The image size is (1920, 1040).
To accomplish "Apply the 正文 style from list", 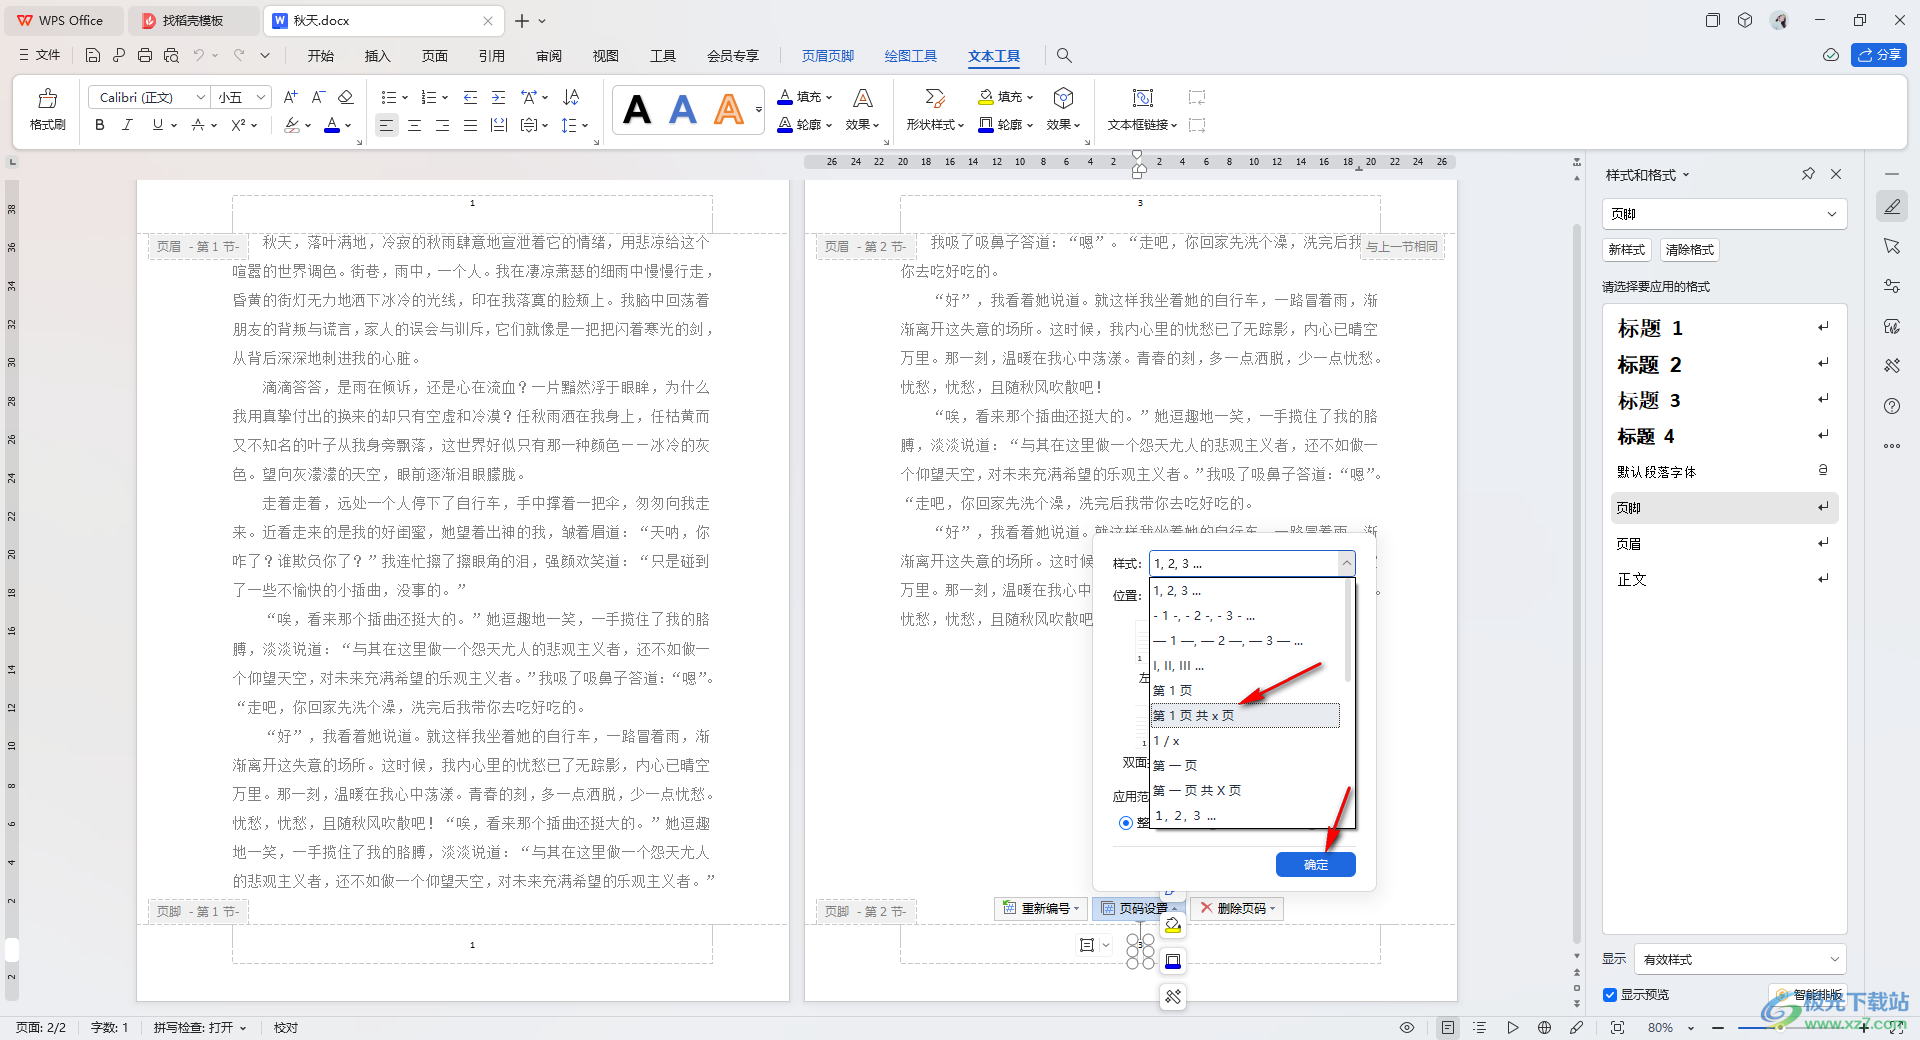I will [1724, 579].
